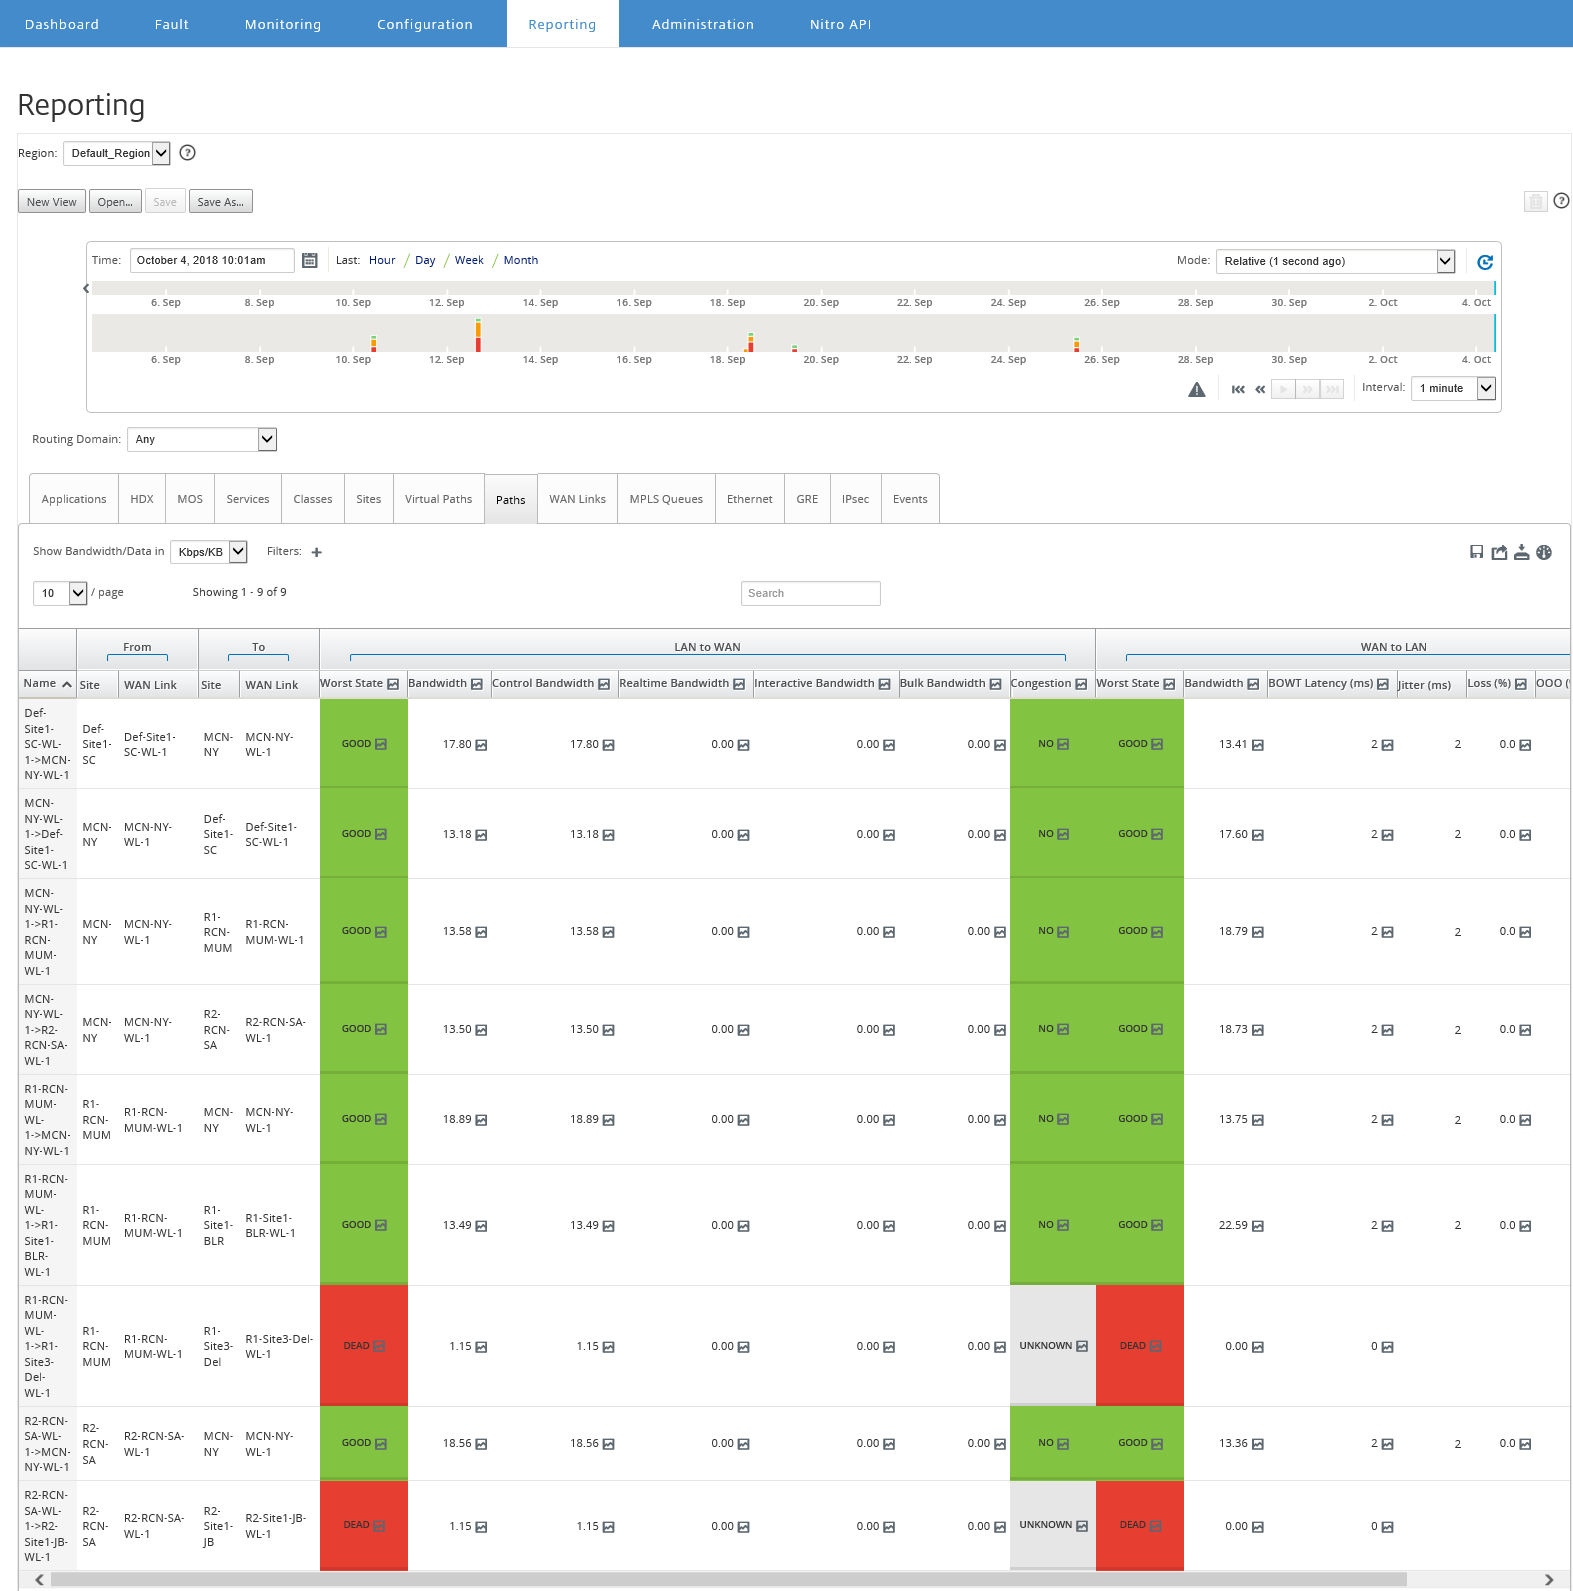Click the refresh clock icon beside Mode

pos(1485,262)
